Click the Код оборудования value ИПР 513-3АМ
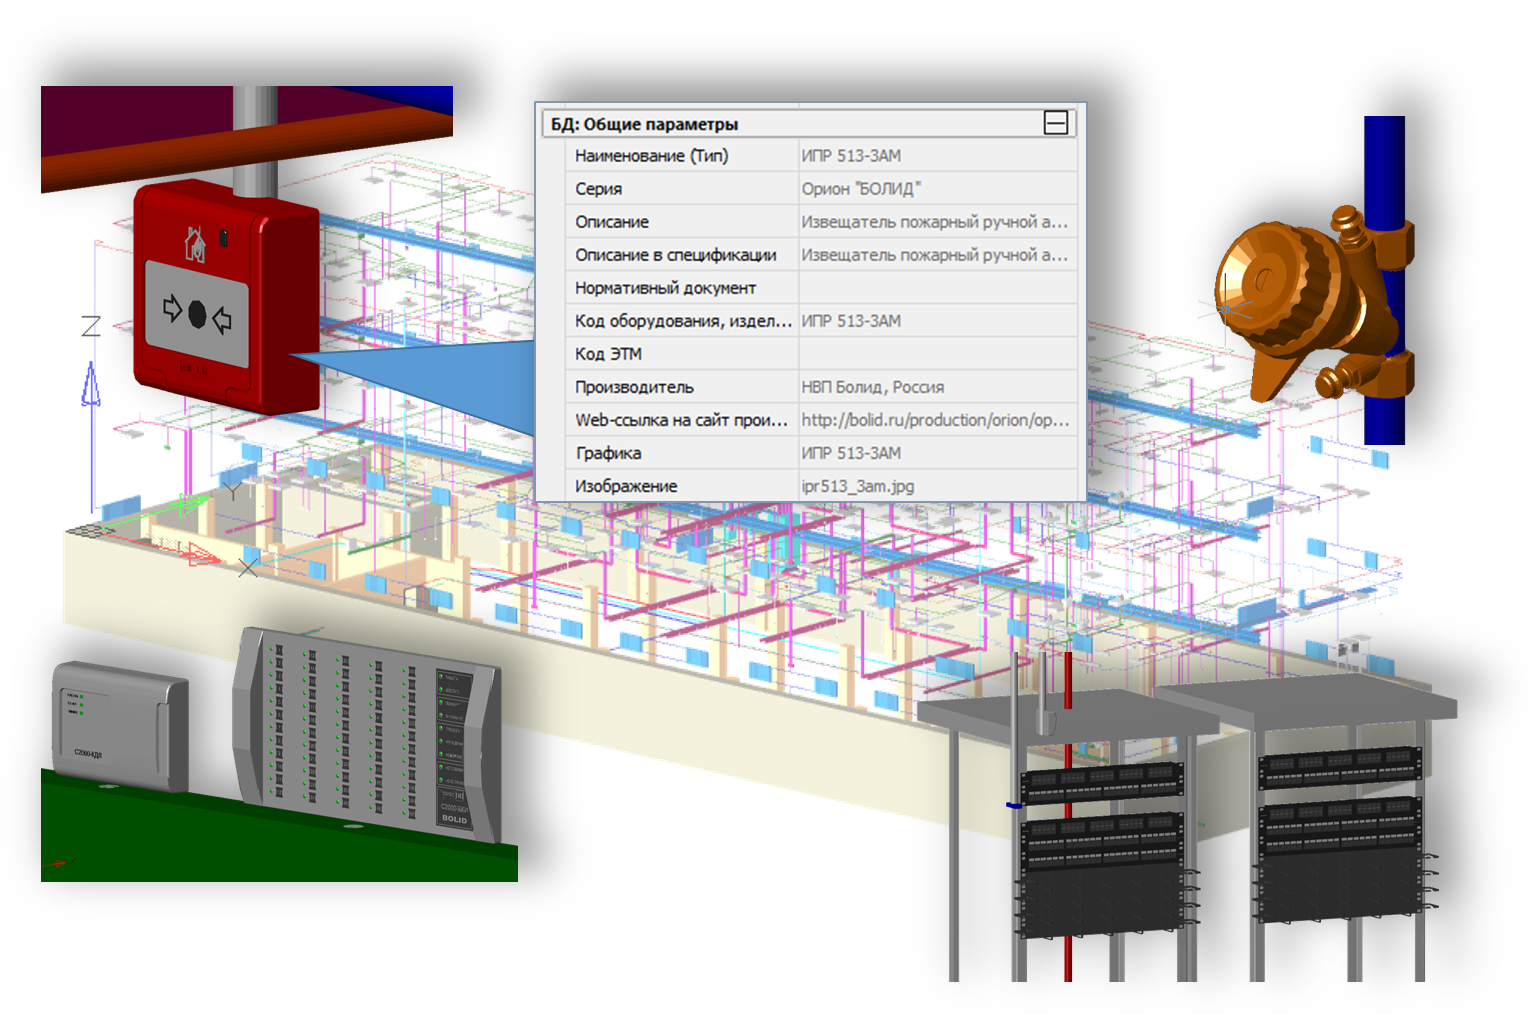 (851, 321)
